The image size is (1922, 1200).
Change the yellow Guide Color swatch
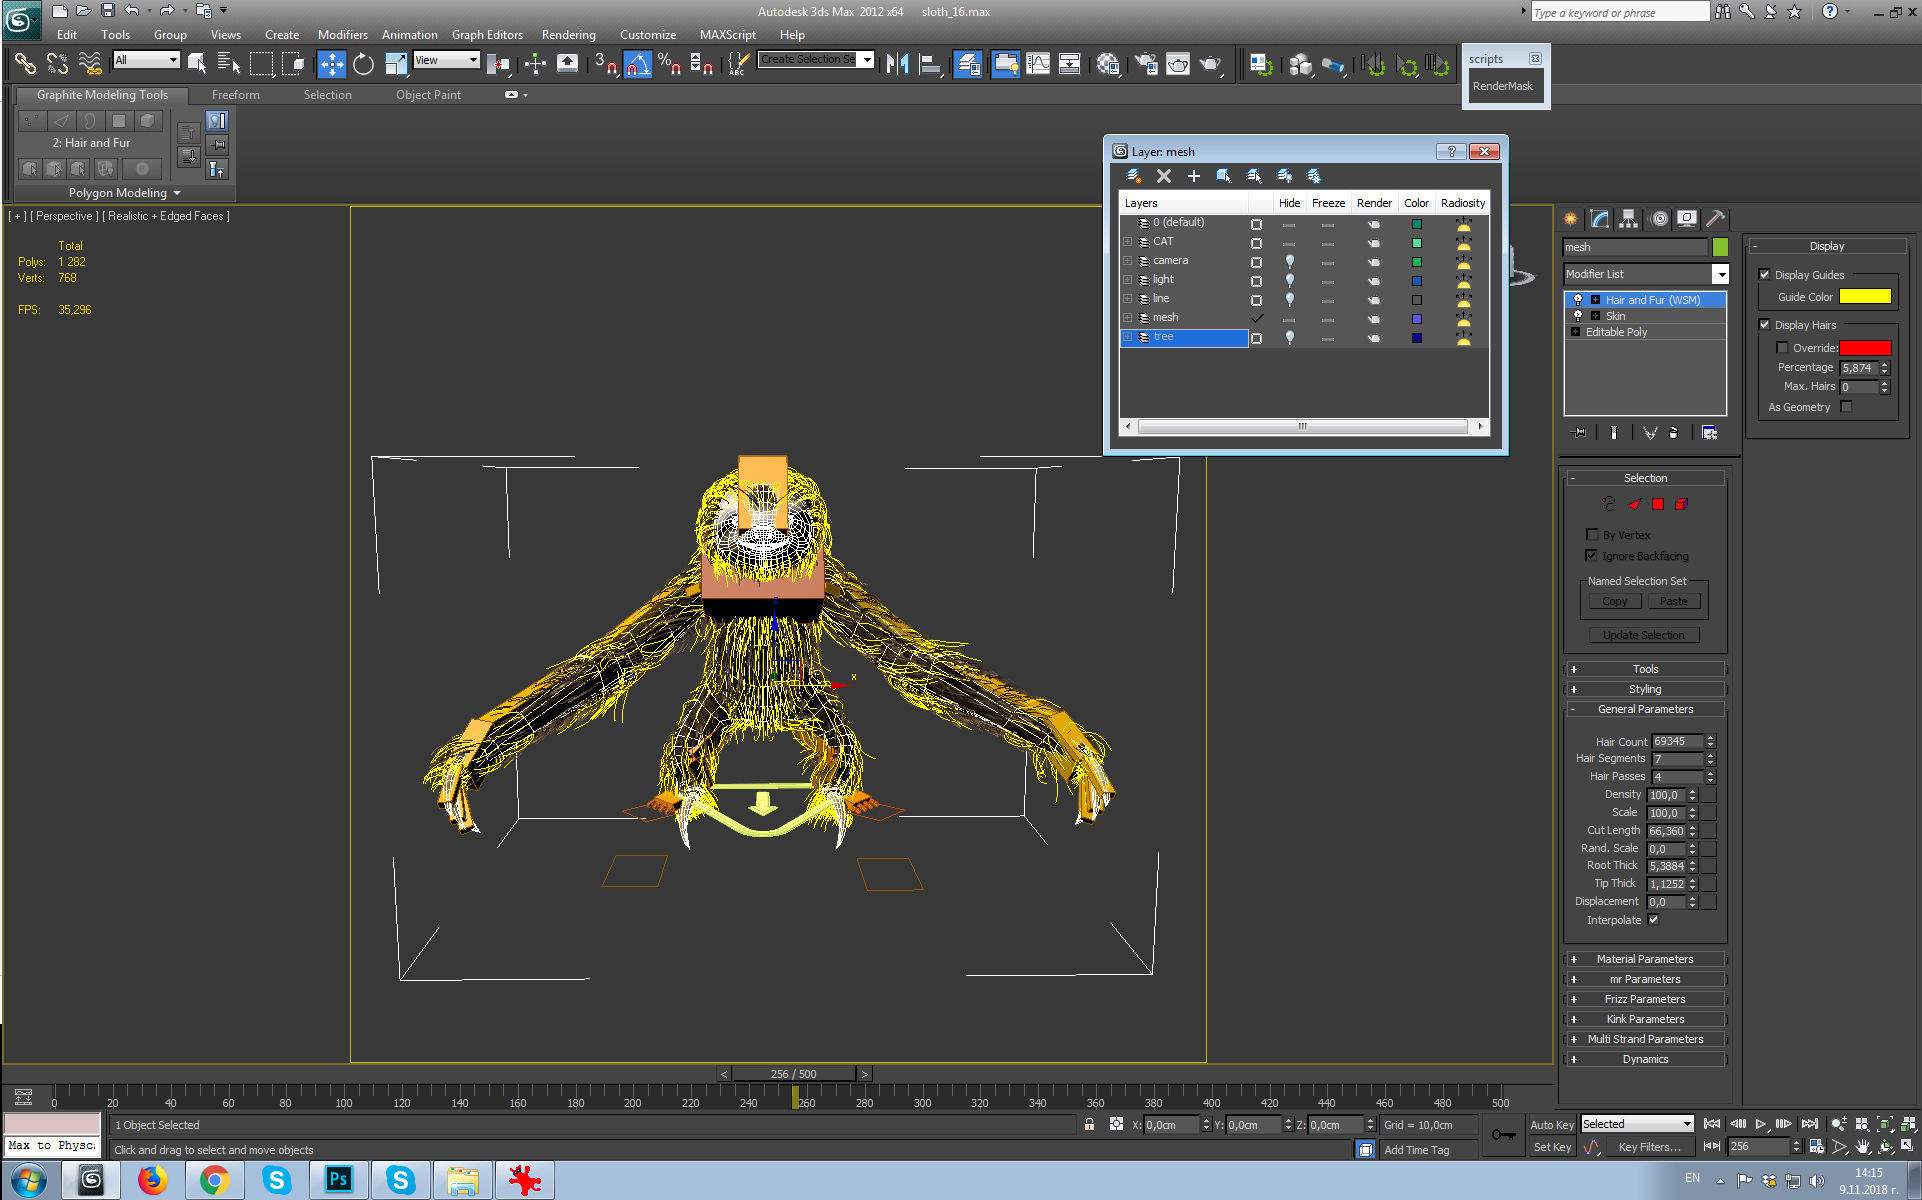tap(1865, 297)
